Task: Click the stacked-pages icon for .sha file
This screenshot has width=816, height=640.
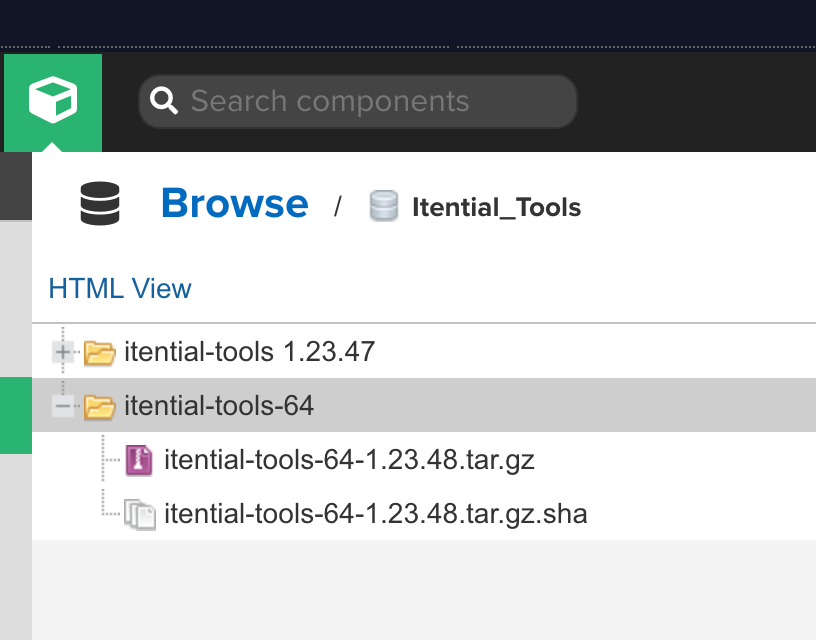Action: pos(139,515)
